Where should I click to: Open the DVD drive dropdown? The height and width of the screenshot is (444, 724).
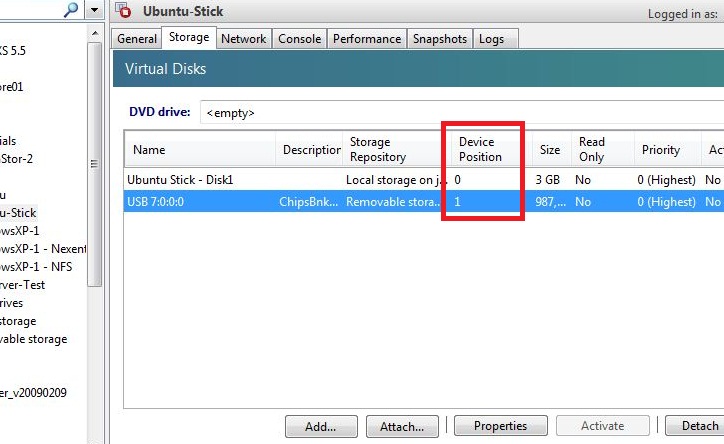pos(460,113)
